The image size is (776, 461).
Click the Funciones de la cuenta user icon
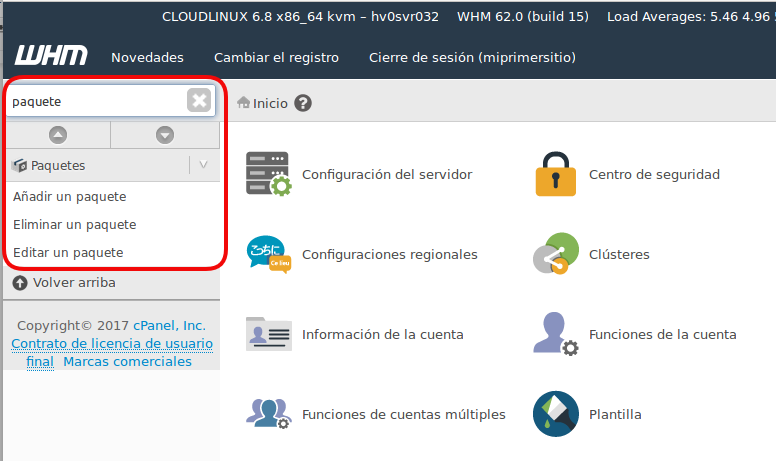556,334
